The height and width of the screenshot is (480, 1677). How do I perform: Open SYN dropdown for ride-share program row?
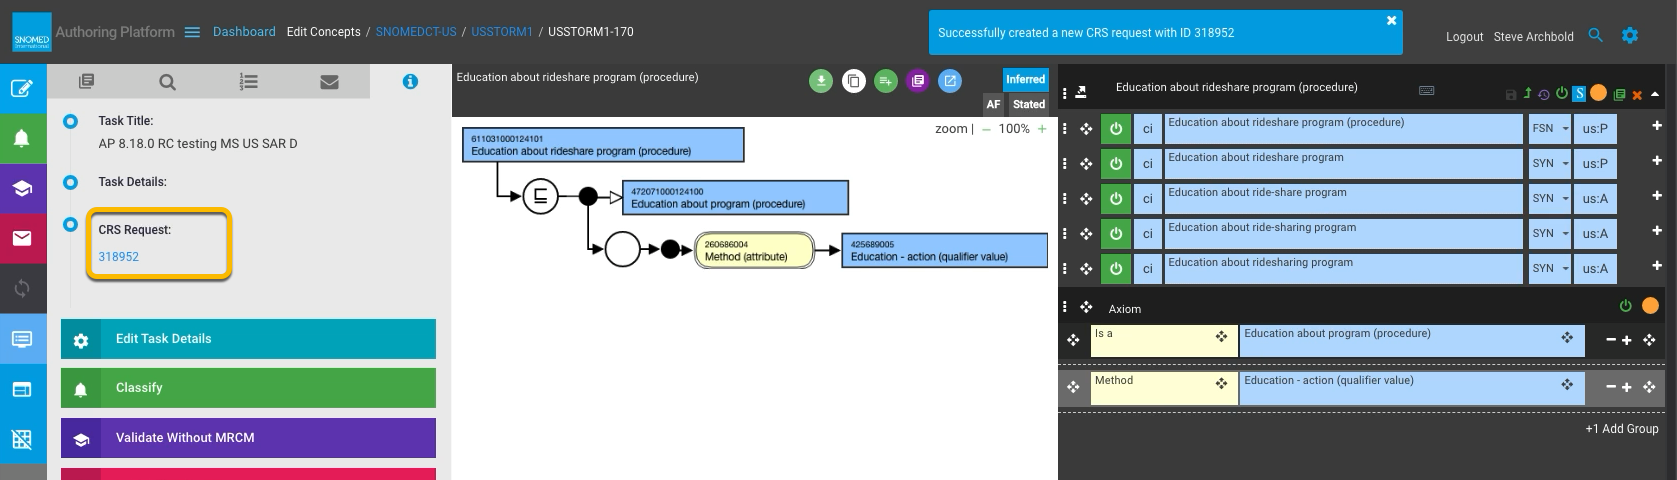(1550, 198)
